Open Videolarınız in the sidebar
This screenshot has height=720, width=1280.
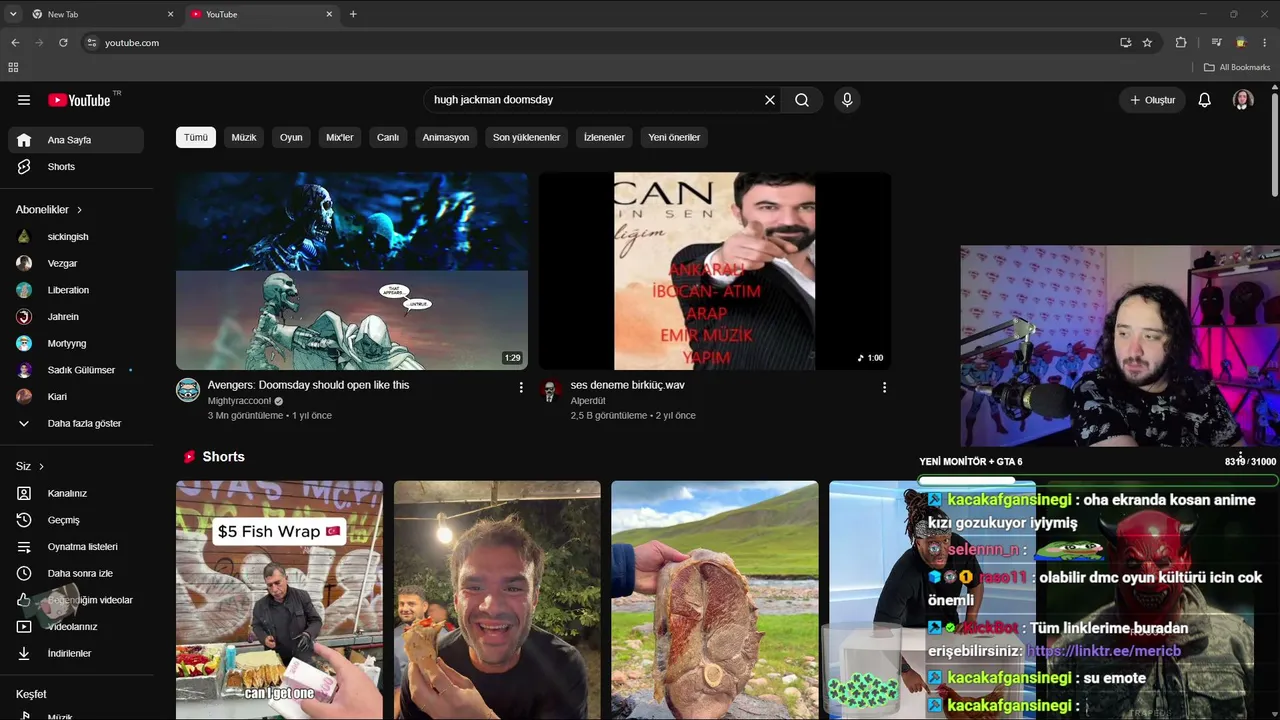[76, 627]
